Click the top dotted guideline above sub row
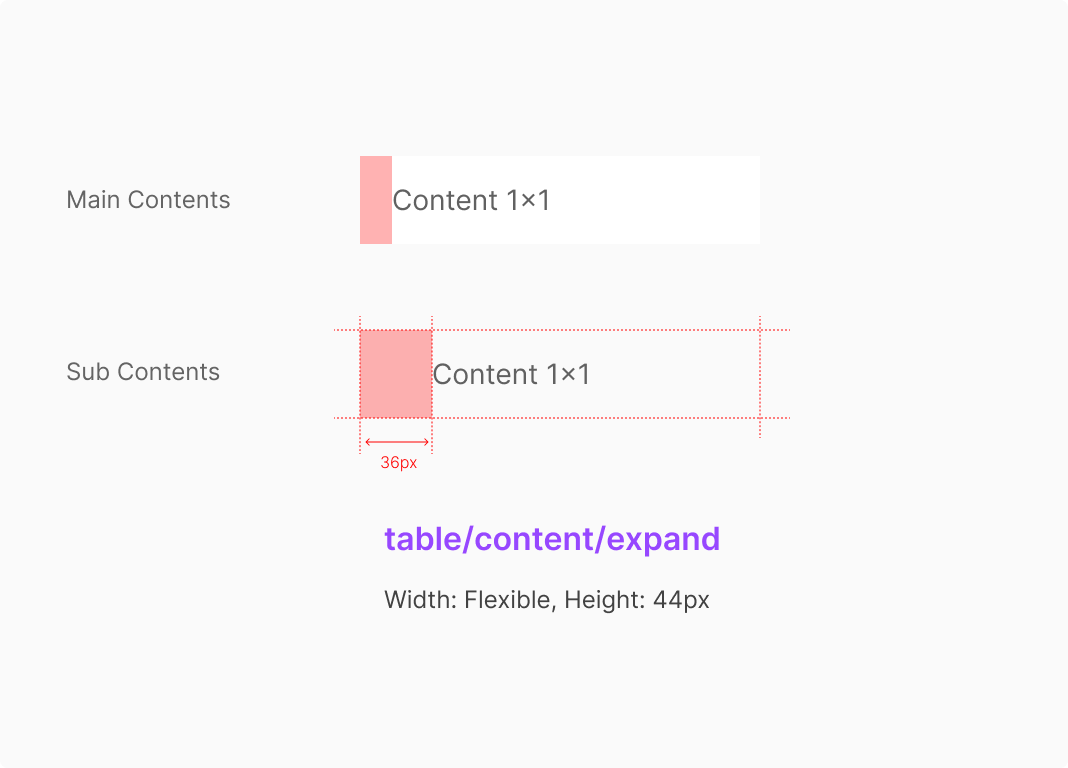Screen dimensions: 1068x768 [600, 330]
